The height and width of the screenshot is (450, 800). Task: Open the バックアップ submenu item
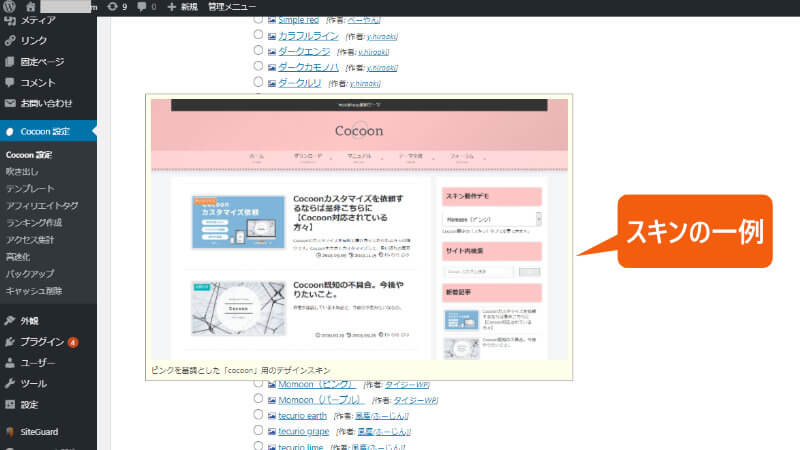pos(30,273)
